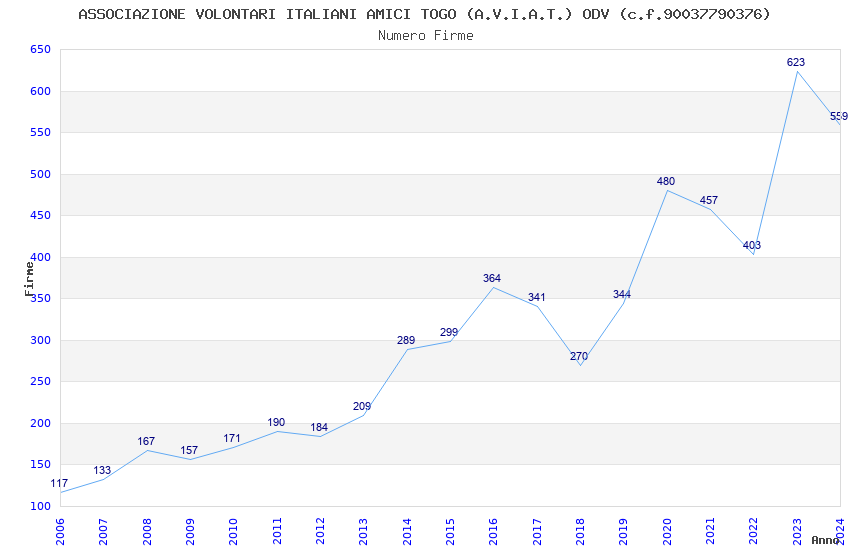Click the y-axis value 400

coord(41,257)
